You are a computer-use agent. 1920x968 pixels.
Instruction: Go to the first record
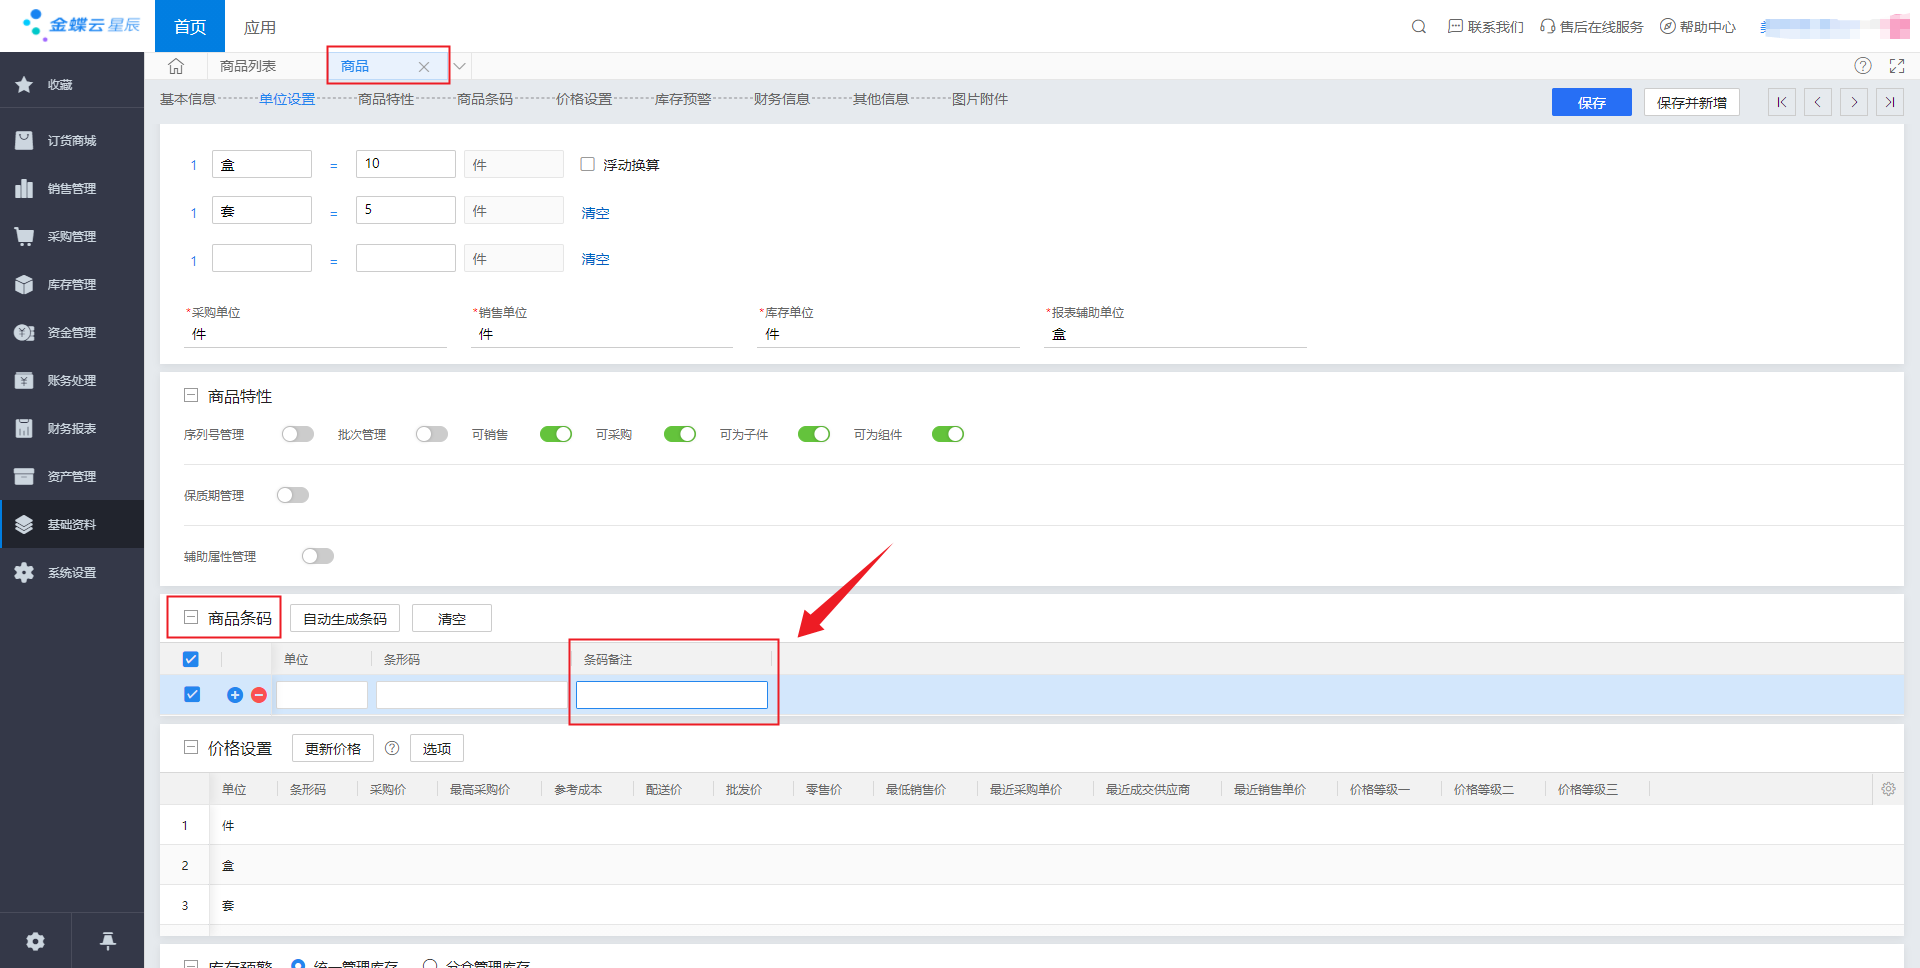(1782, 102)
